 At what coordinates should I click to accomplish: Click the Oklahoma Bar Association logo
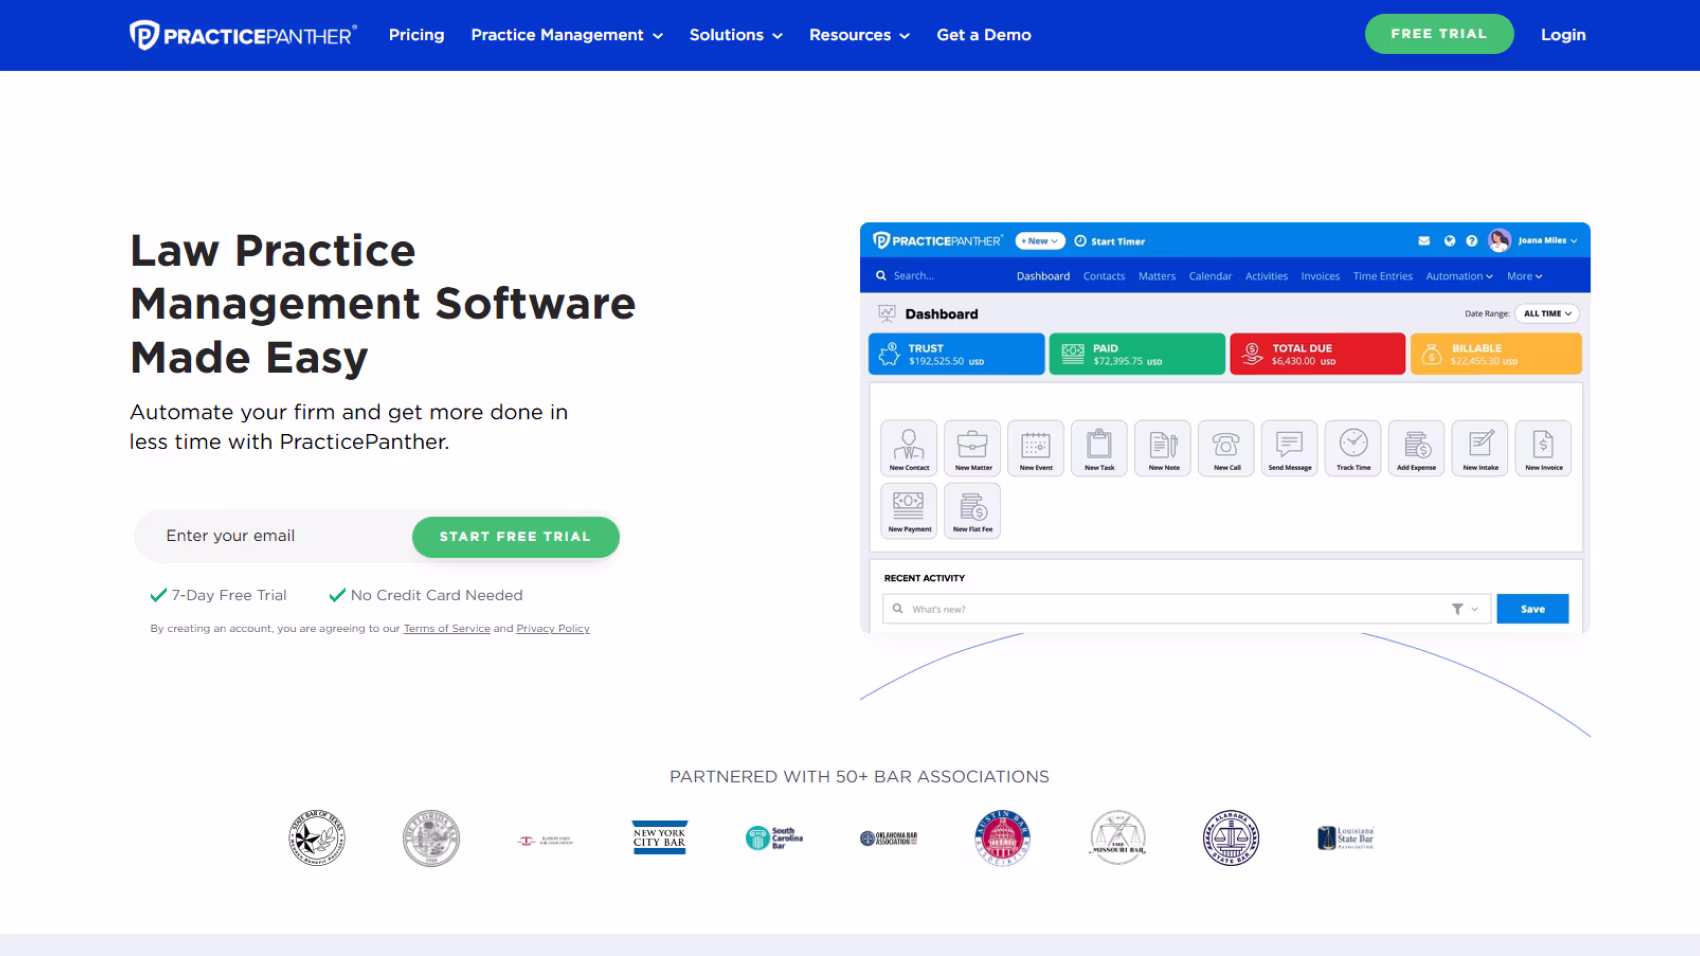[889, 838]
